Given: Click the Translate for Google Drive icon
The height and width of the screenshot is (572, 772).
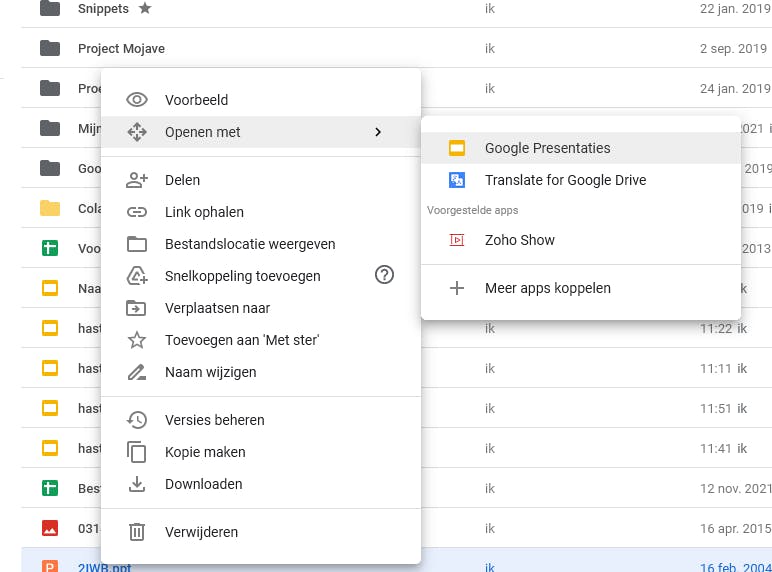Looking at the screenshot, I should pyautogui.click(x=457, y=180).
